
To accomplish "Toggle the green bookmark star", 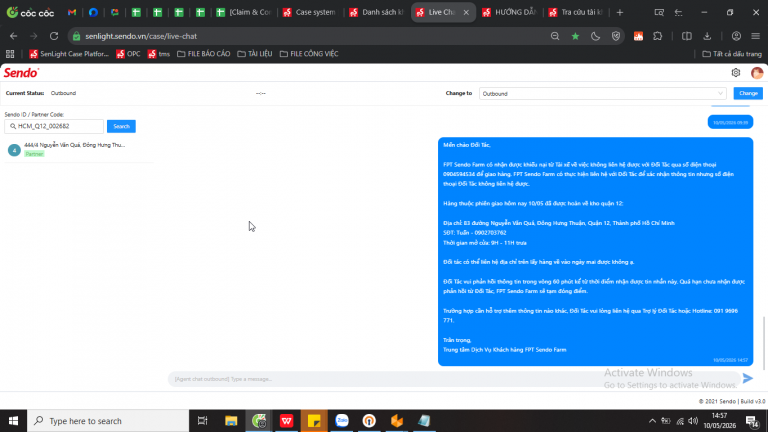I will pos(576,36).
